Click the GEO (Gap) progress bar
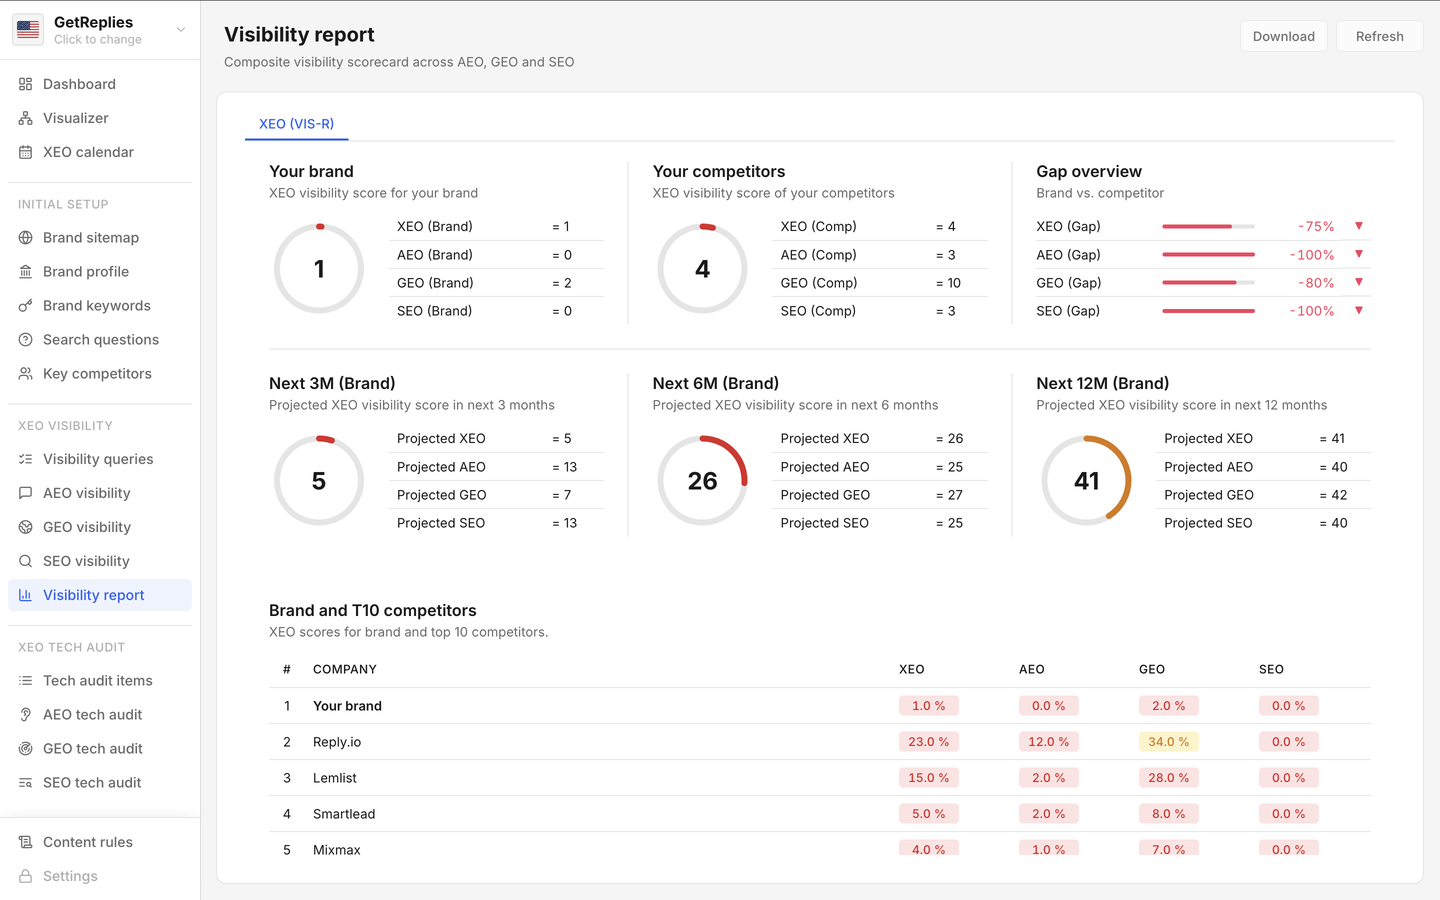Screen dimensions: 1440x900 tap(1208, 283)
